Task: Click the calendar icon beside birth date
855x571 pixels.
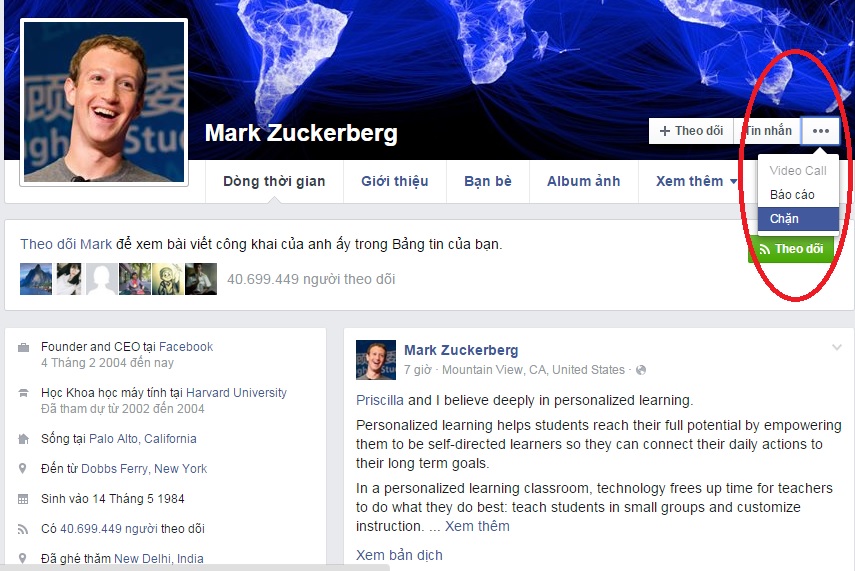Action: (23, 498)
